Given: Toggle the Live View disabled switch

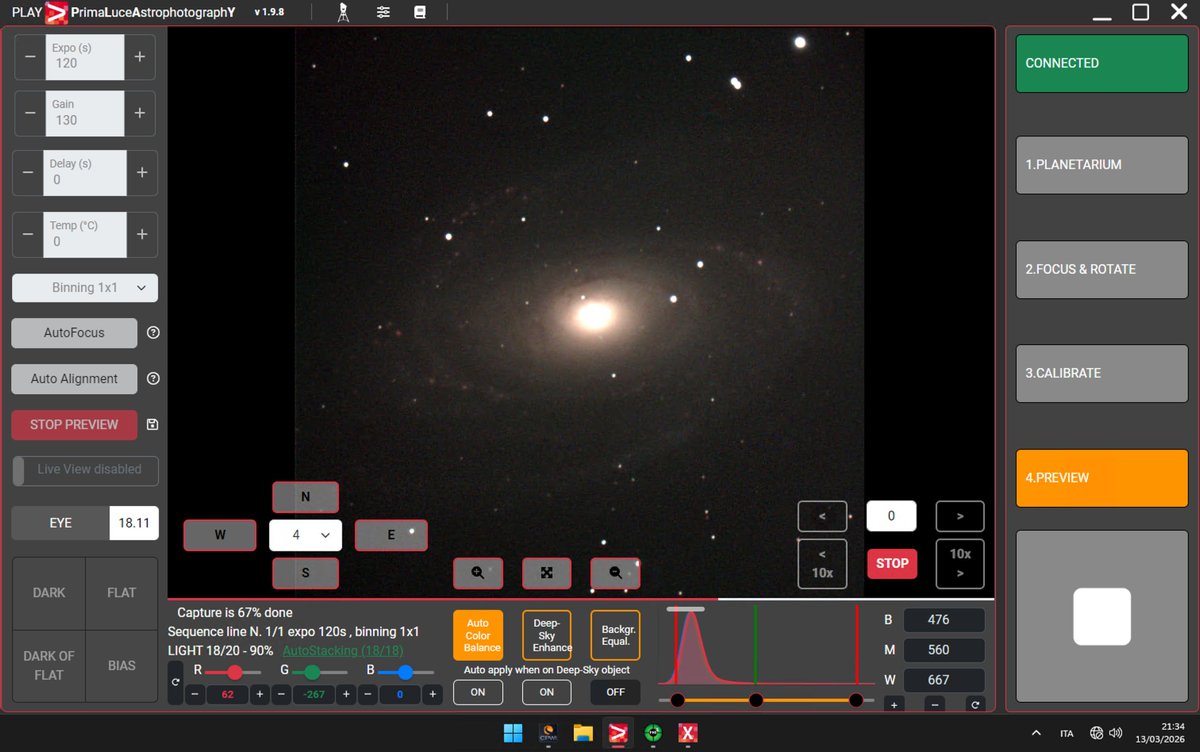Looking at the screenshot, I should click(85, 471).
